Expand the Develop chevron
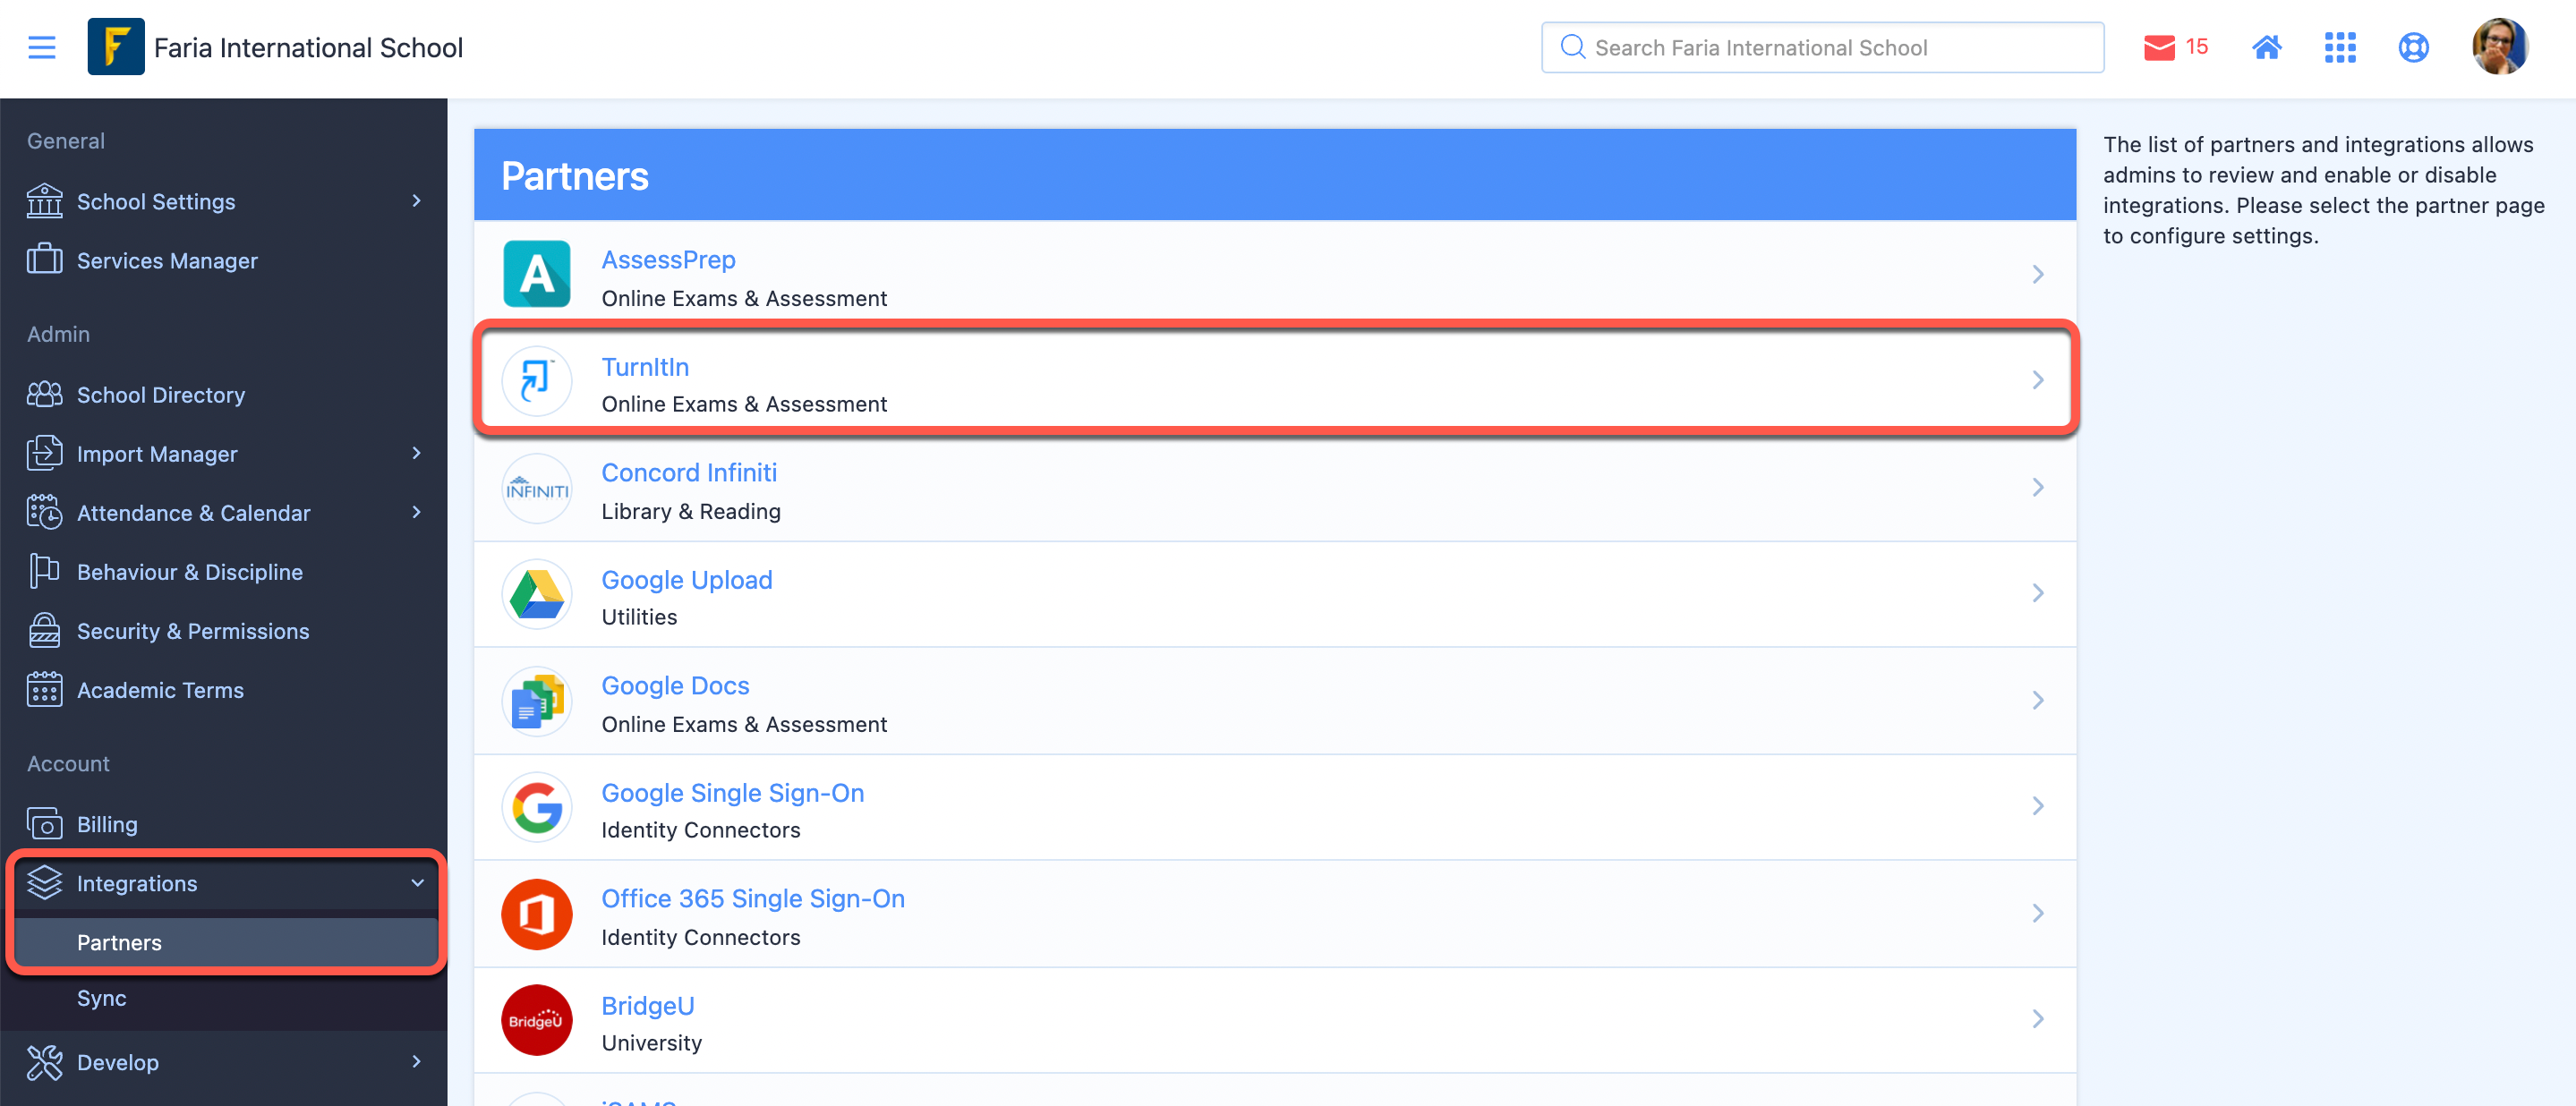The height and width of the screenshot is (1106, 2576). pyautogui.click(x=417, y=1062)
